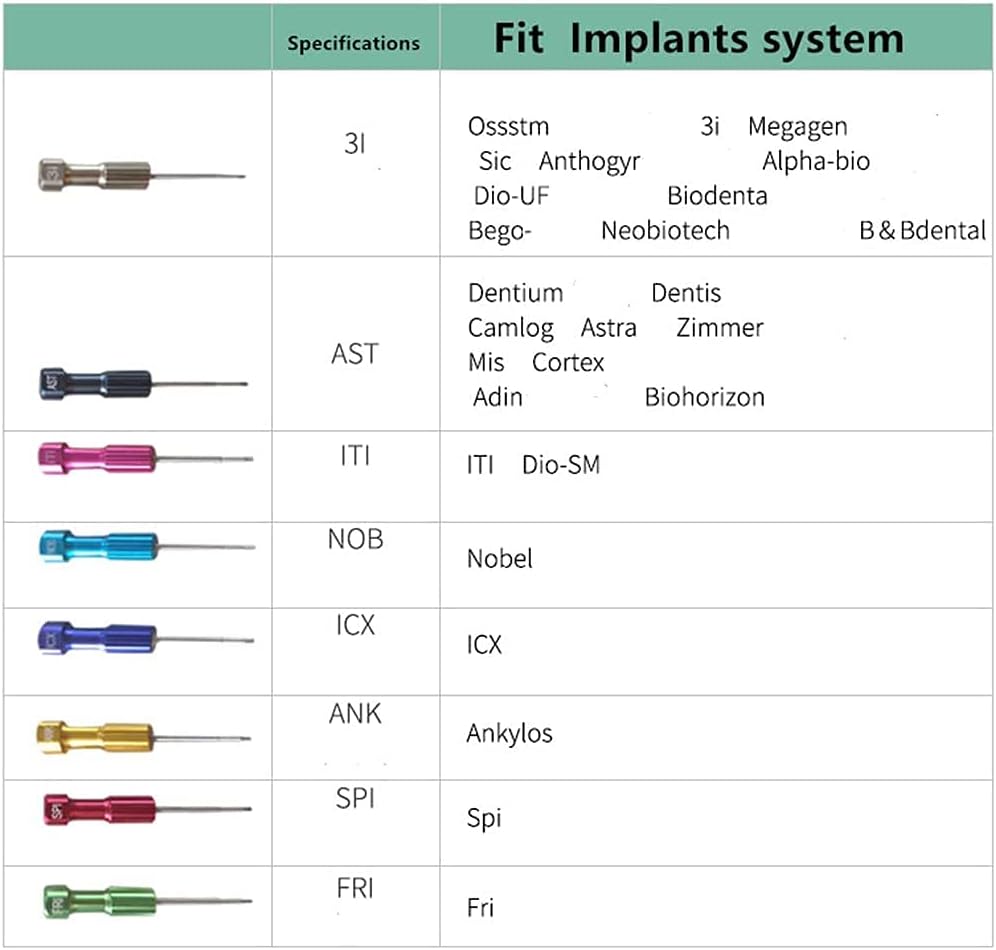Select the Dio-SM text entry
Image resolution: width=996 pixels, height=950 pixels.
560,465
